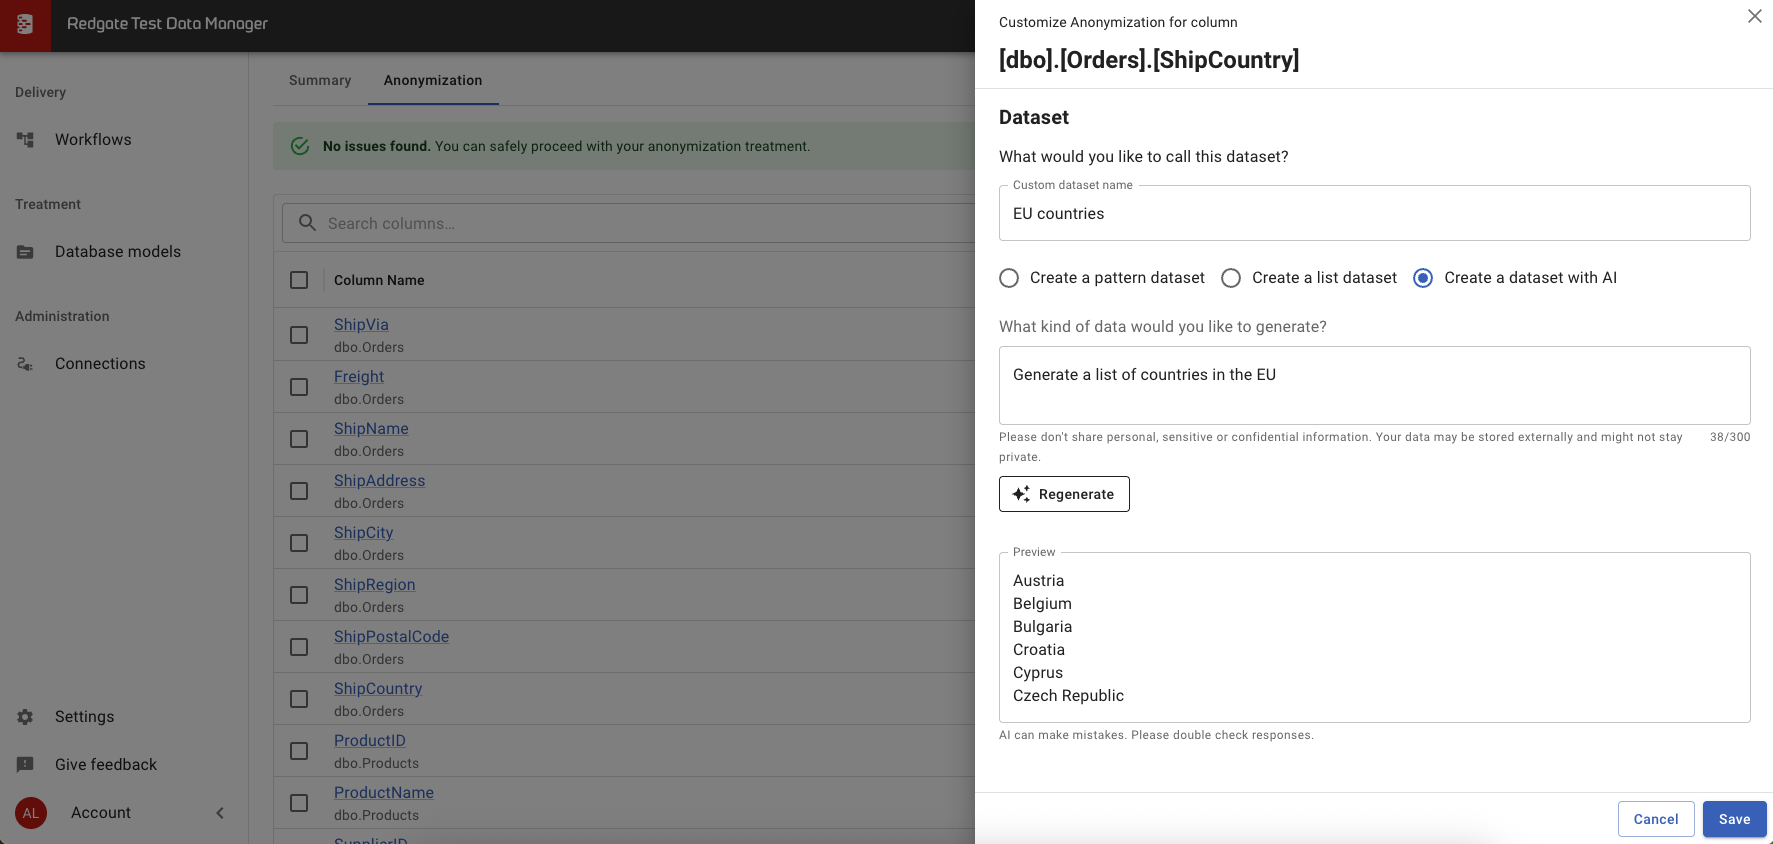Close the Customize Anonymization panel
Screen dimensions: 1773x844
tap(1754, 16)
